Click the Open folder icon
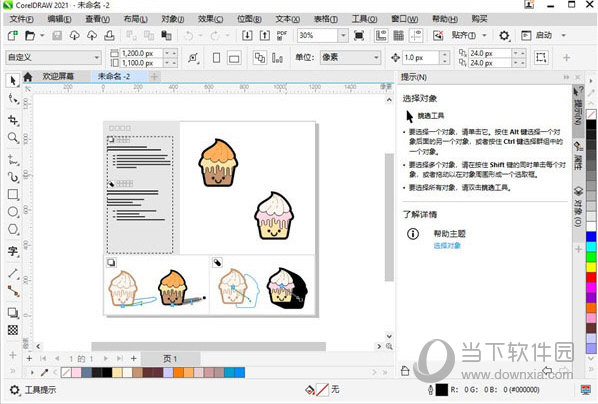 pos(30,35)
